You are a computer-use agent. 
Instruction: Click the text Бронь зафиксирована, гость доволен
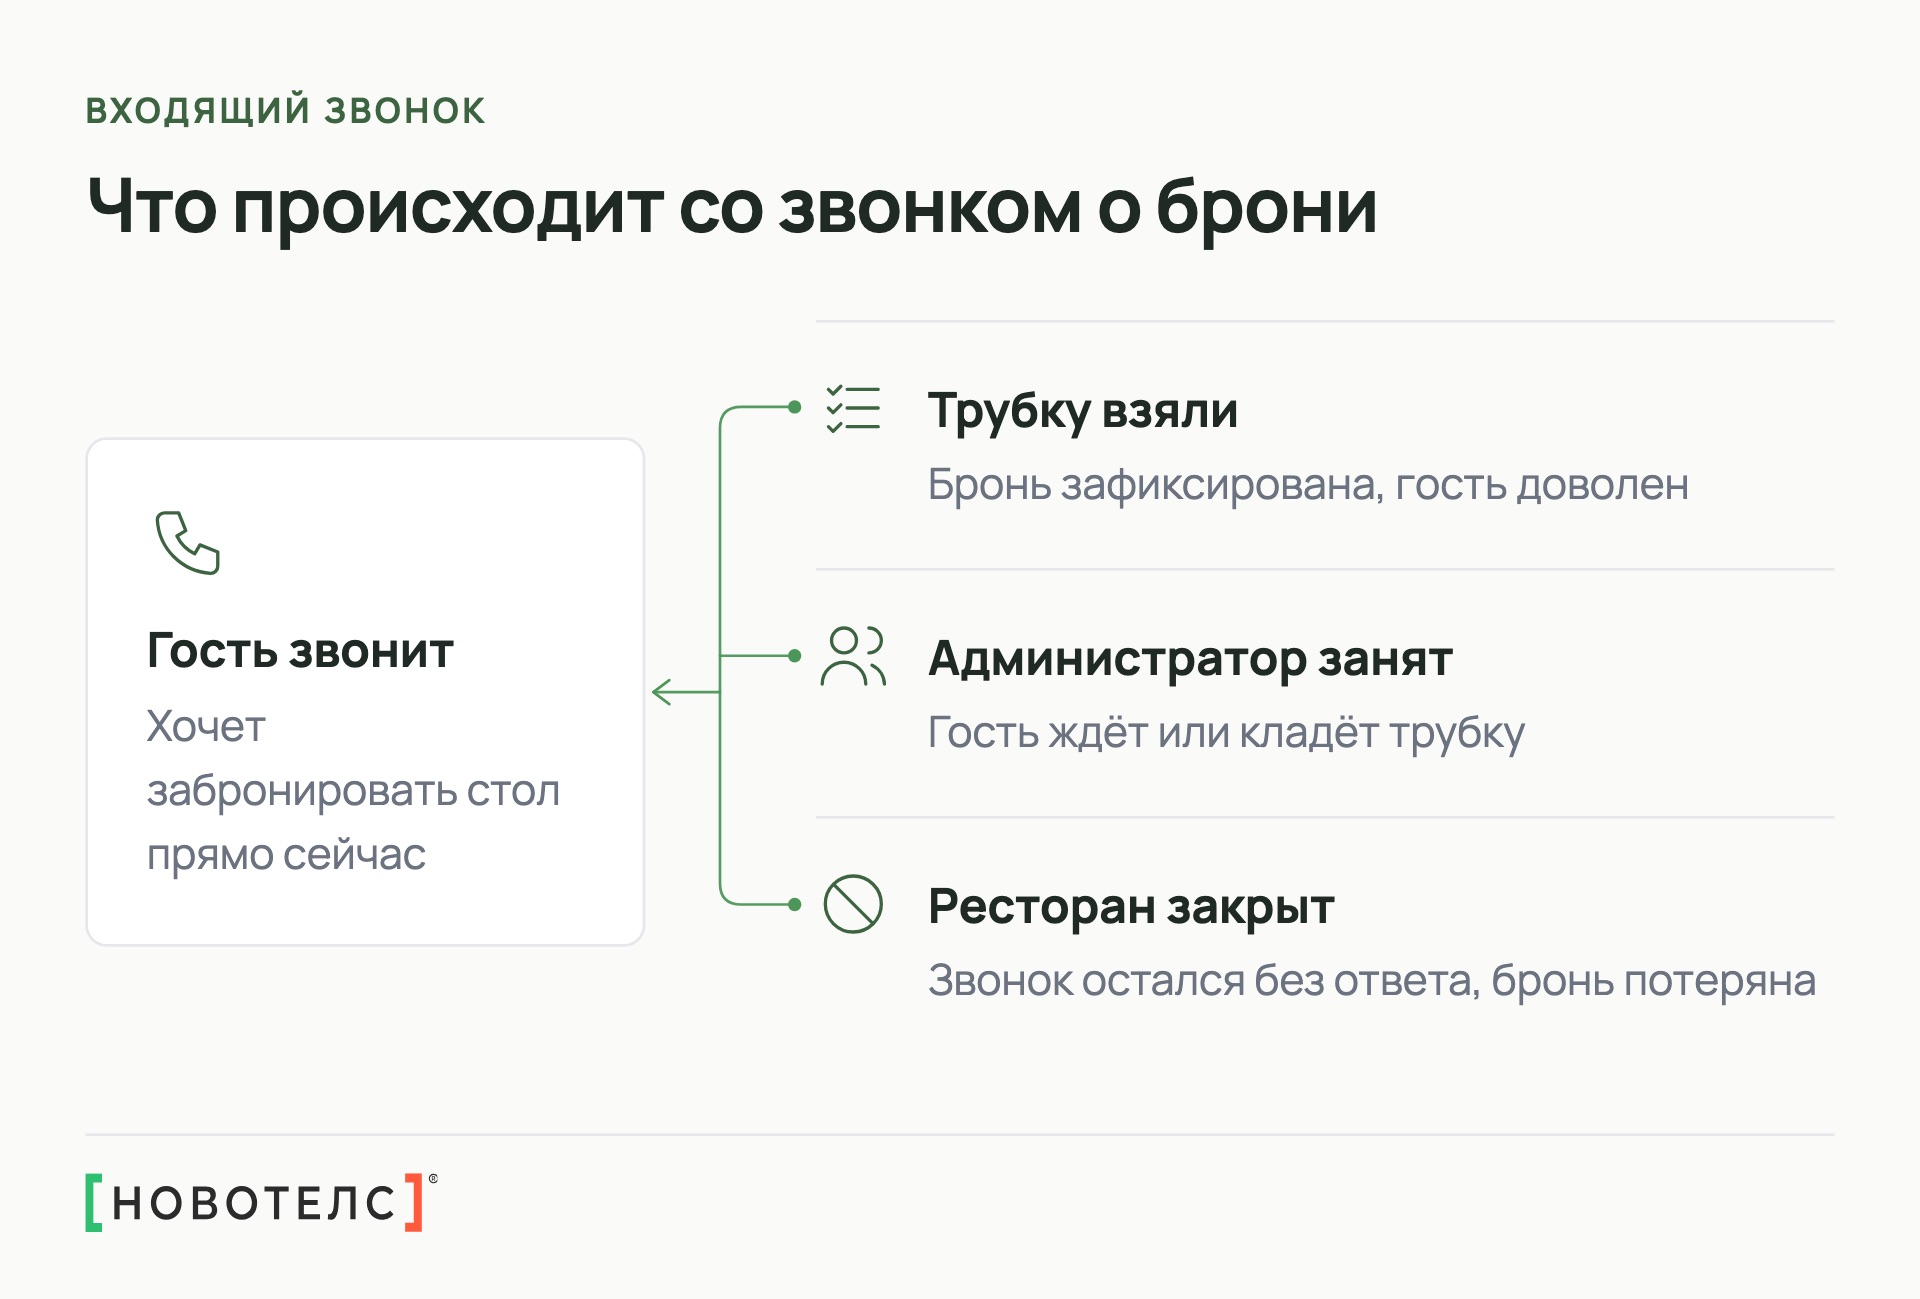[x=1308, y=485]
